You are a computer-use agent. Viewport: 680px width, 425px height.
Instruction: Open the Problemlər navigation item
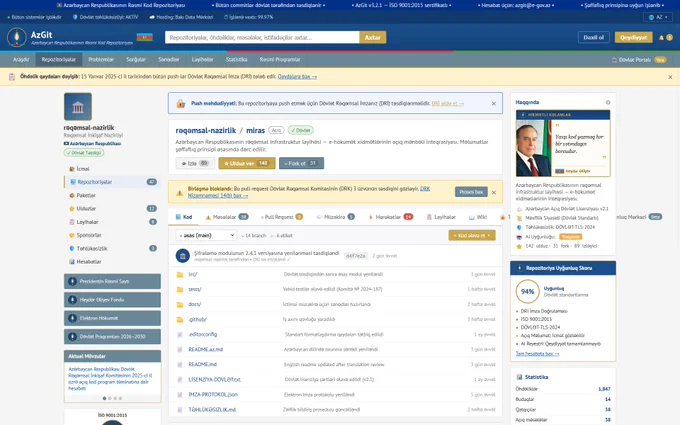101,59
